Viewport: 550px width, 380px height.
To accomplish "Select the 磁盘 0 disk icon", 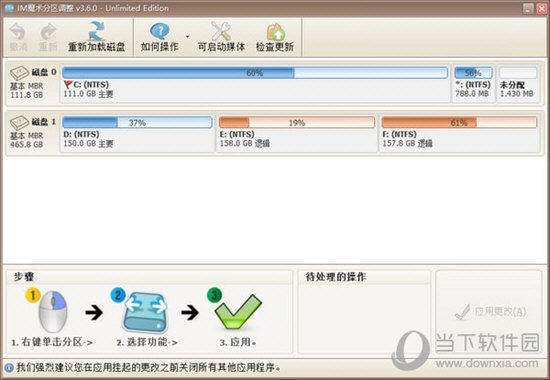I will [x=20, y=73].
